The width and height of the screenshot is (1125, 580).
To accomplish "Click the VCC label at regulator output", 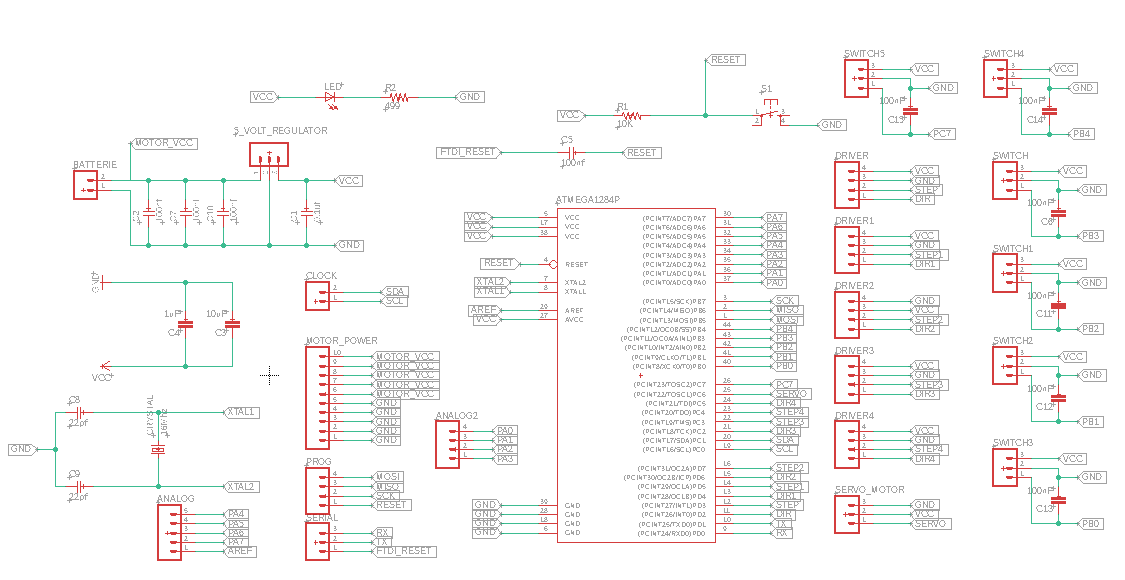I will 349,181.
